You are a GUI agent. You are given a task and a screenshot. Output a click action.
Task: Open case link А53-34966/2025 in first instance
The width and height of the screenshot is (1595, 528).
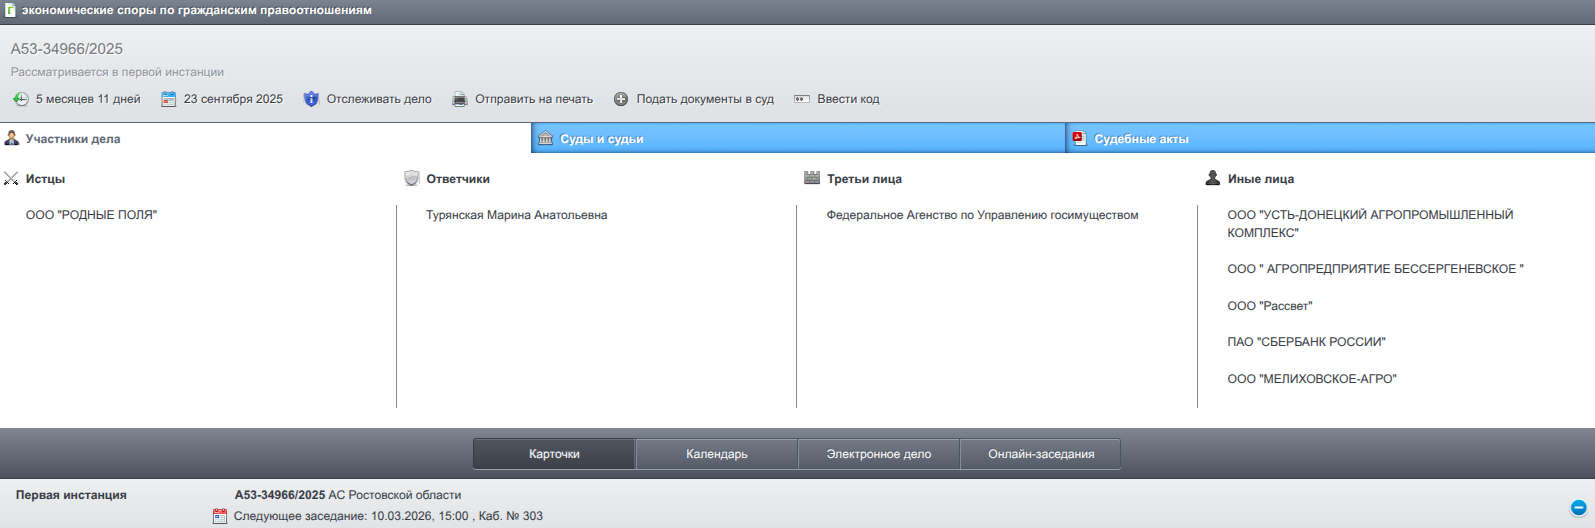coord(280,495)
